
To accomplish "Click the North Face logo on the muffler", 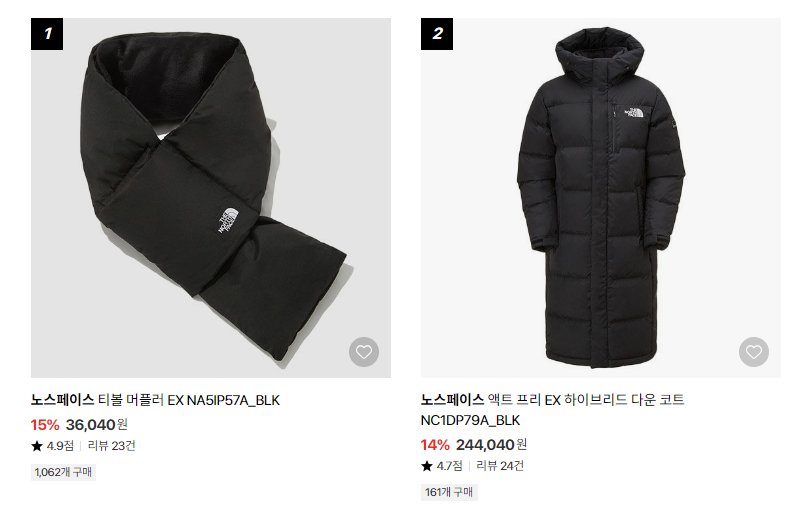I will (x=227, y=221).
